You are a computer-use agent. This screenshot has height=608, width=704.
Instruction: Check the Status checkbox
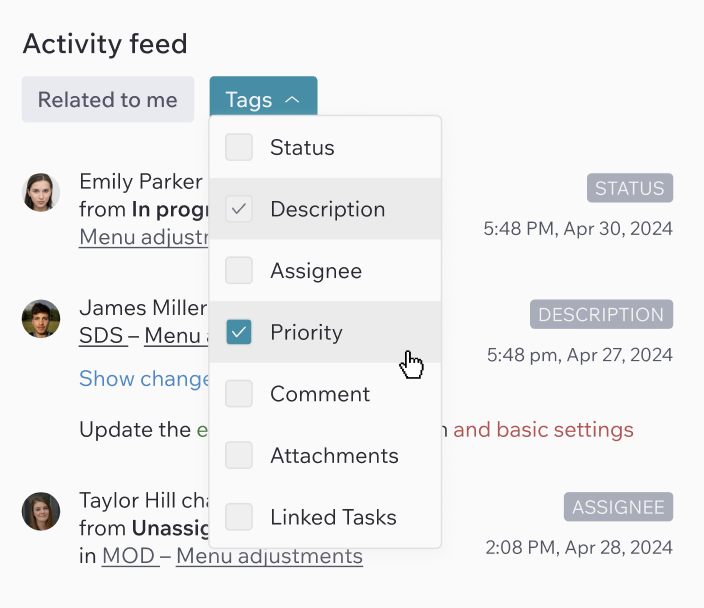tap(239, 147)
